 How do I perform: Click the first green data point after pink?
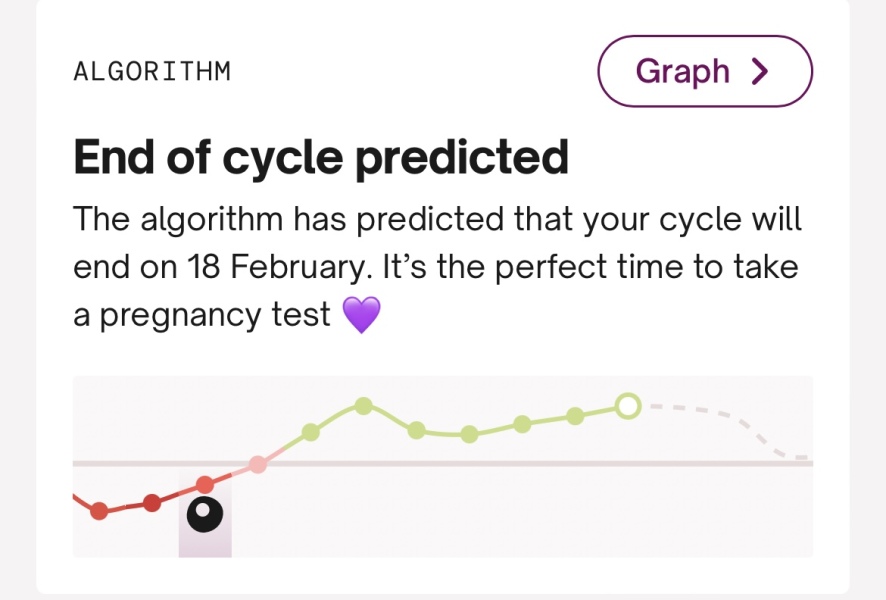pos(311,432)
